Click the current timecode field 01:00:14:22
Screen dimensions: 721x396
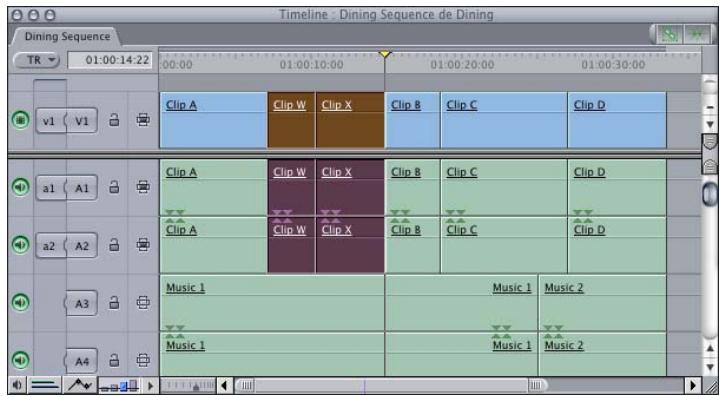110,60
